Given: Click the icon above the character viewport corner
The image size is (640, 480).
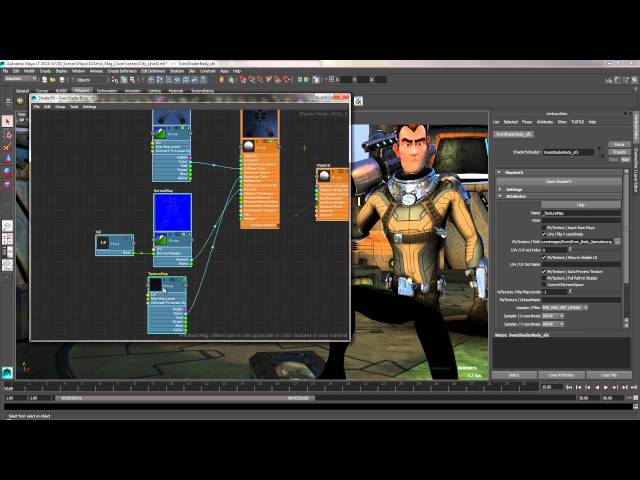Looking at the screenshot, I should (x=358, y=101).
